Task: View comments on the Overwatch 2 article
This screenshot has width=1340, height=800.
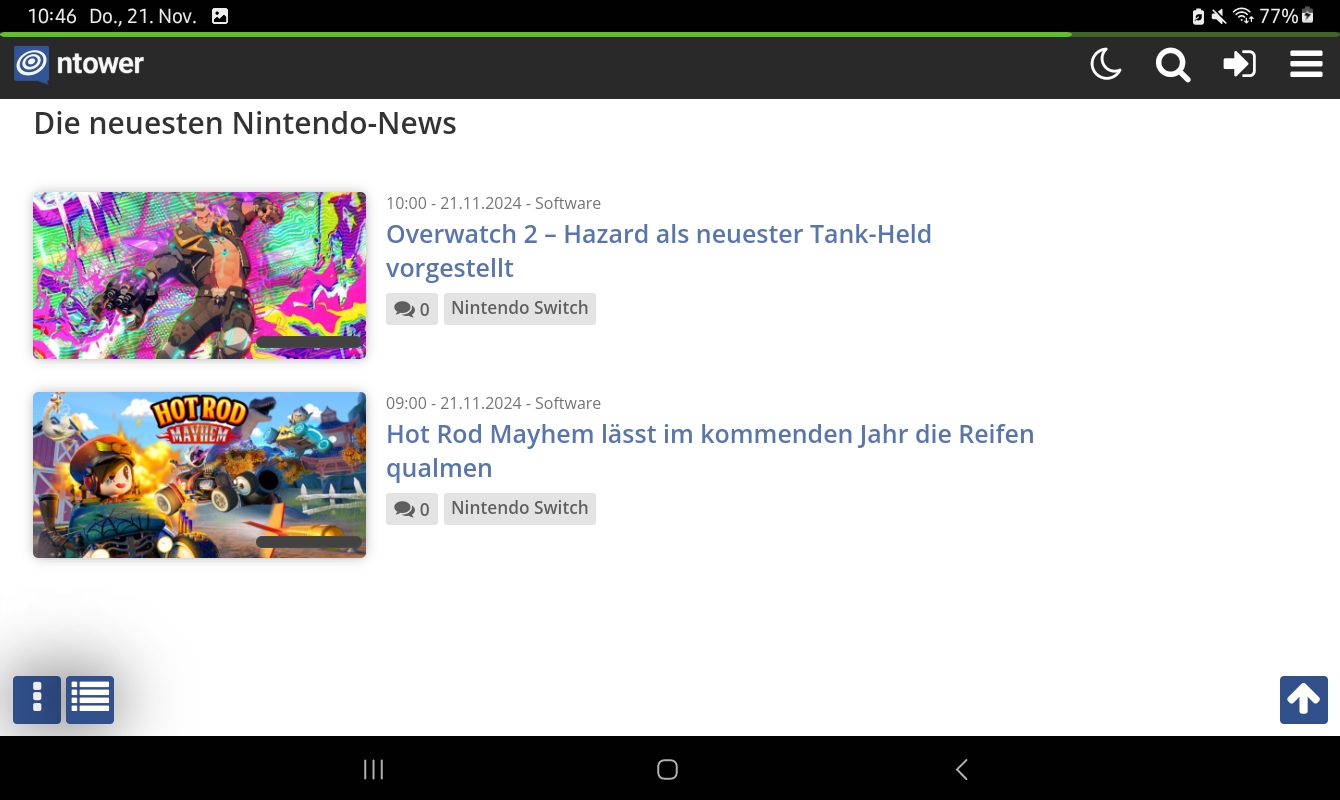Action: [412, 309]
